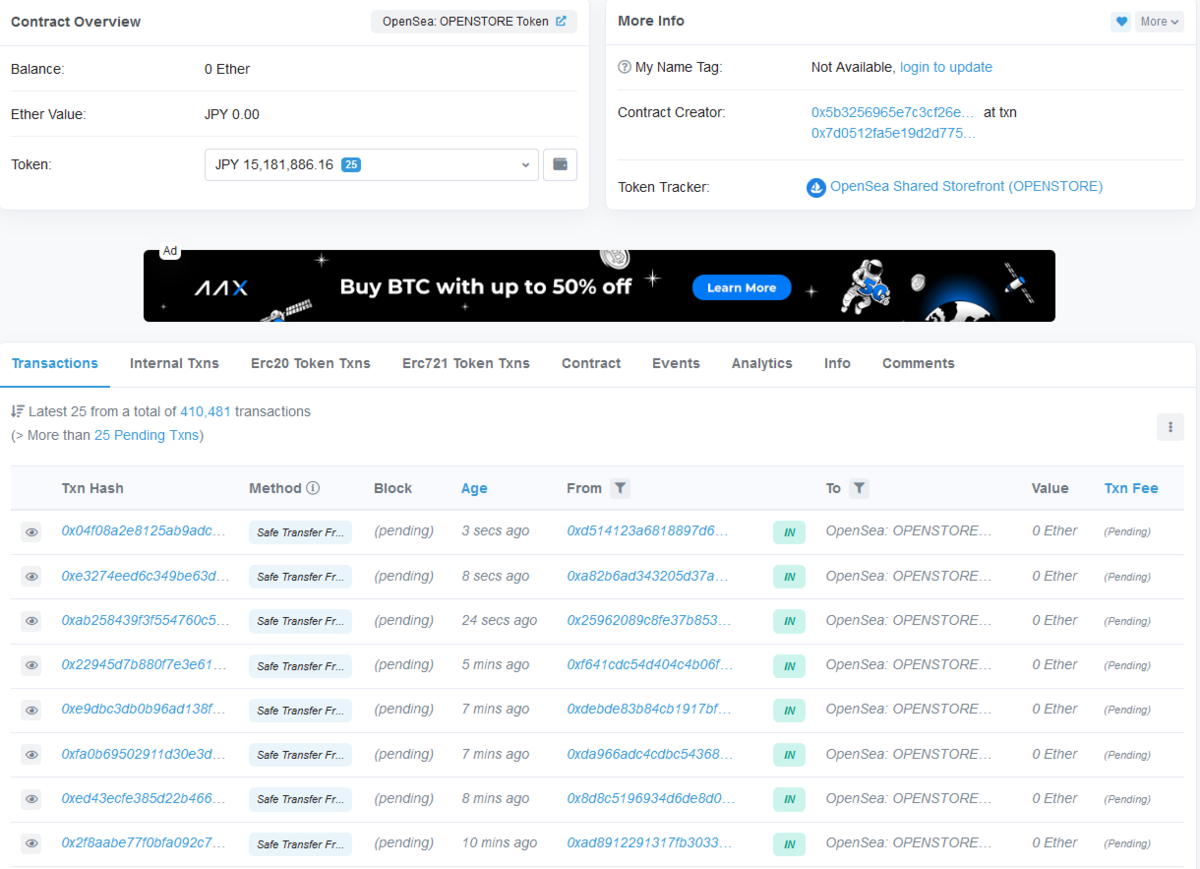
Task: Click Safe Transfer Fr... method badge, 3 secs row
Action: click(x=300, y=532)
